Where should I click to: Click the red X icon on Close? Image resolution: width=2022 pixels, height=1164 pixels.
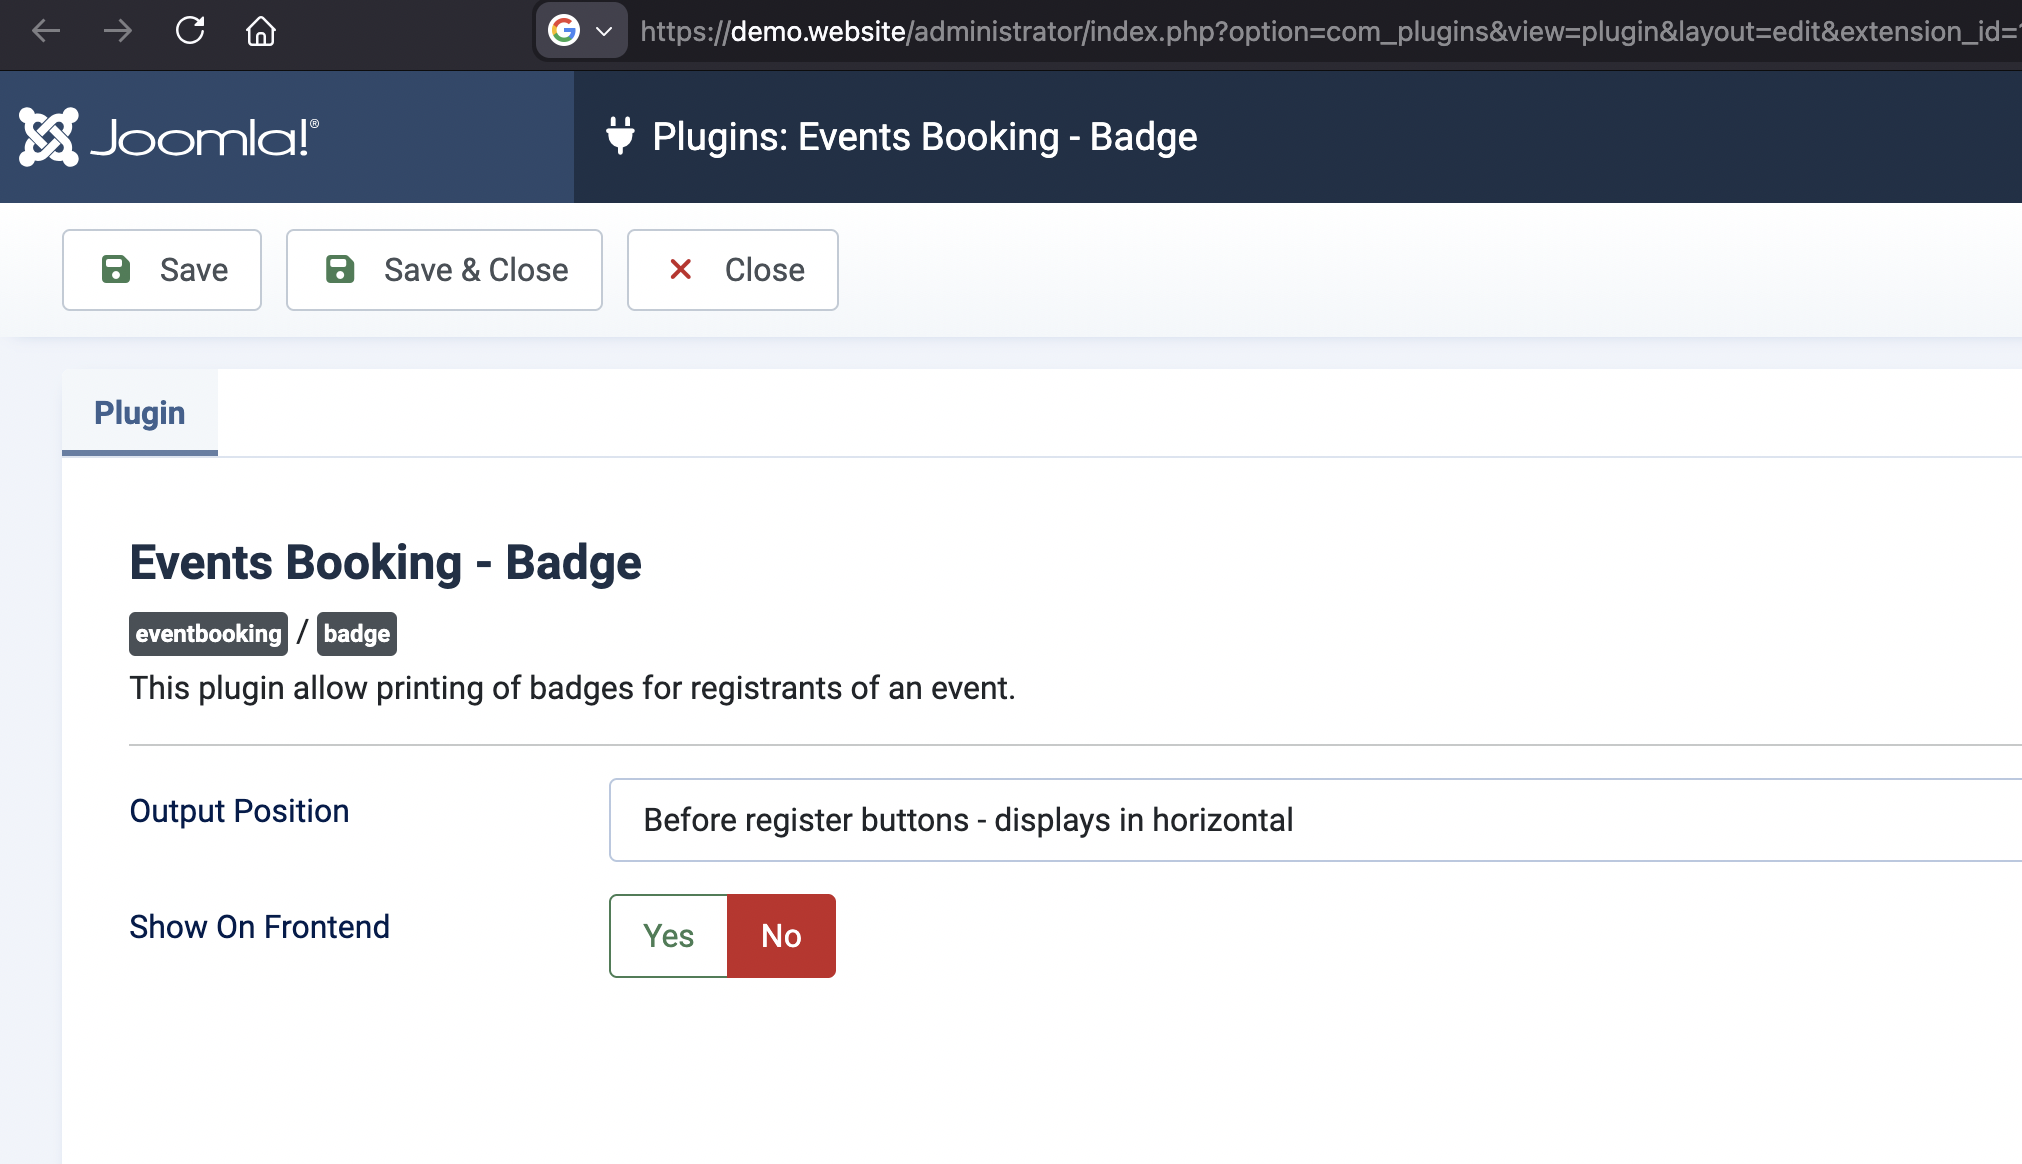[681, 270]
